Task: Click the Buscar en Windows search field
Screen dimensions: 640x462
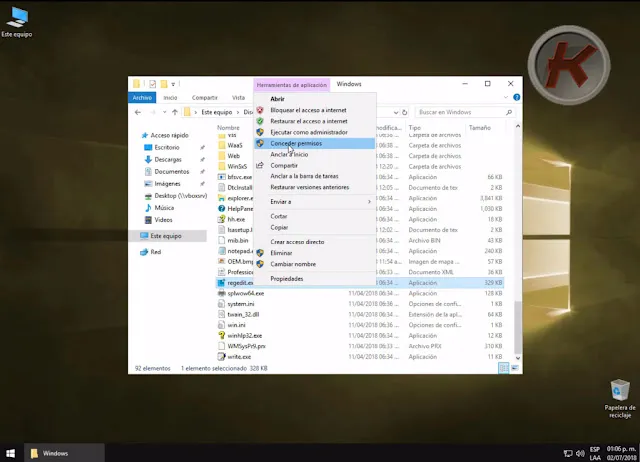Action: pyautogui.click(x=465, y=112)
